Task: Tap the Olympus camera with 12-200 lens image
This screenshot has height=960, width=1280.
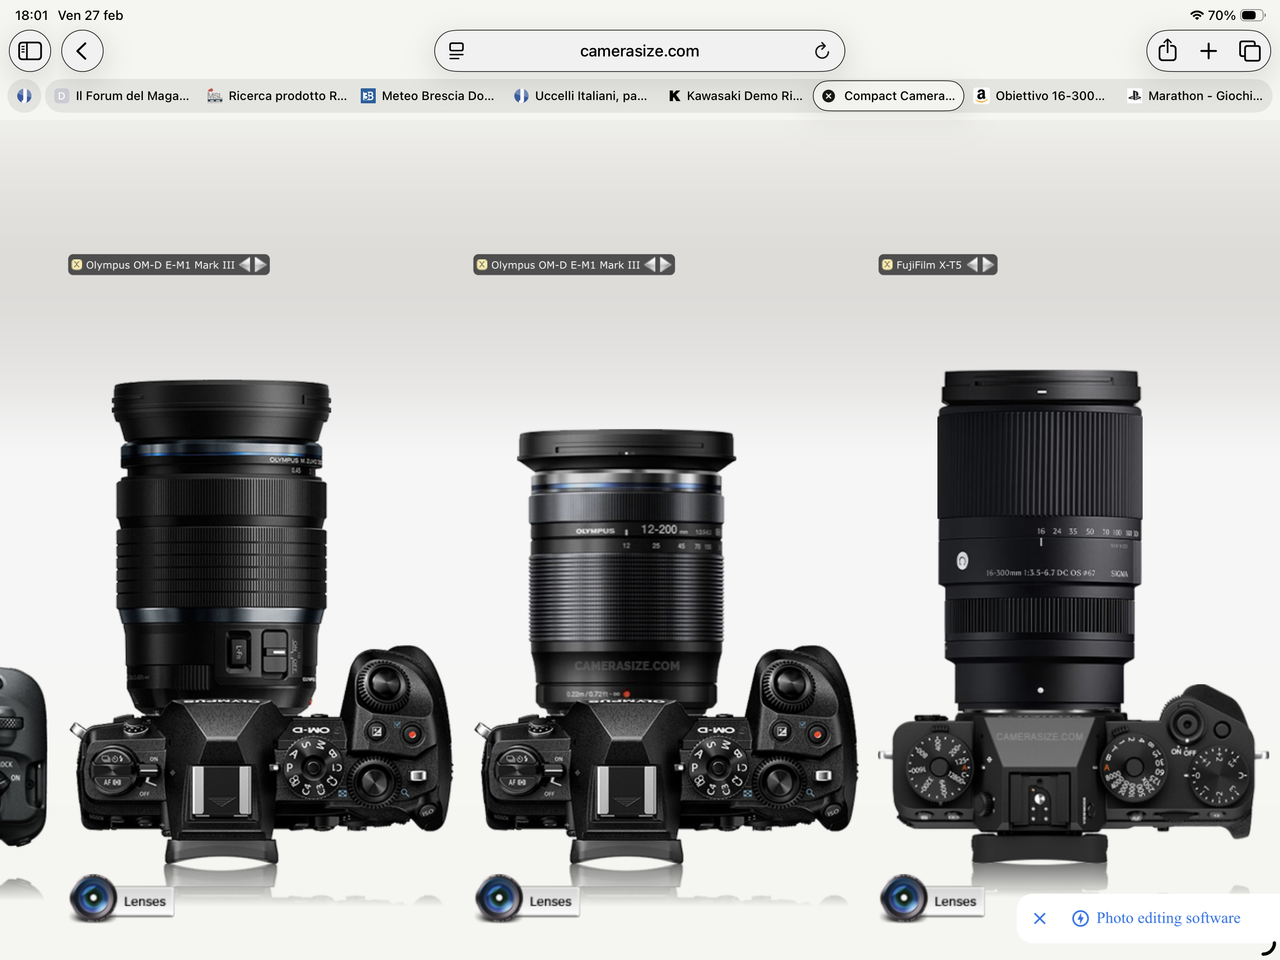Action: [665, 645]
